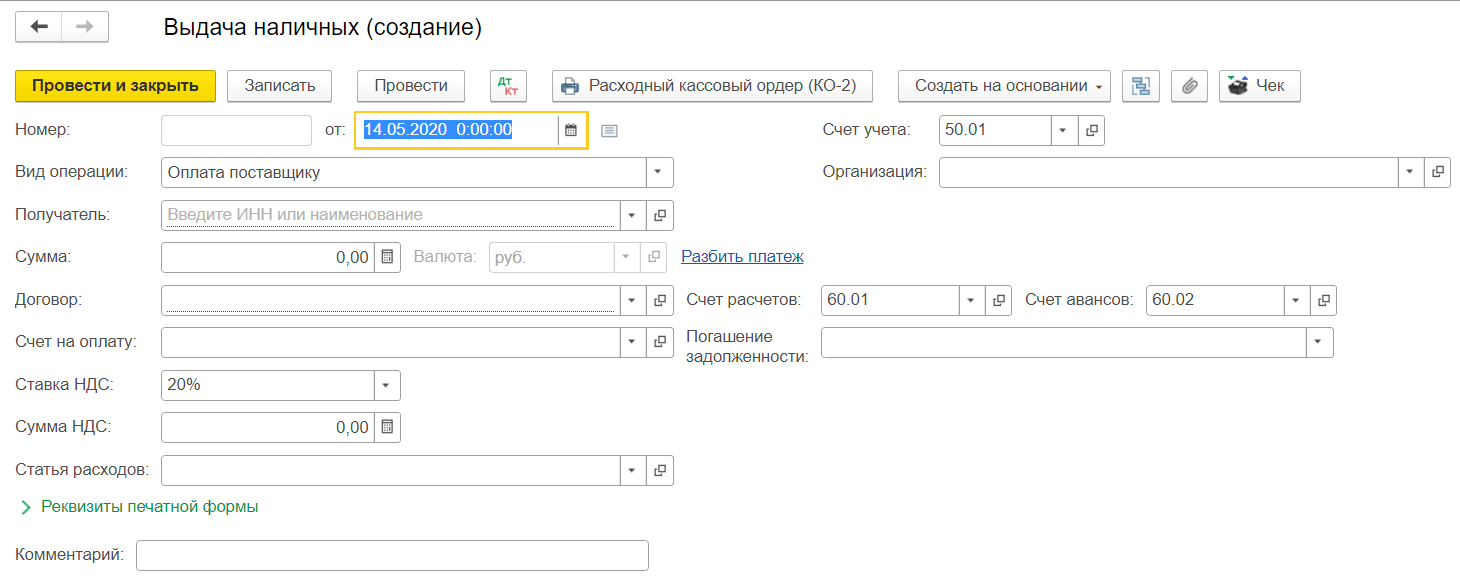The height and width of the screenshot is (587, 1460).
Task: Open calculator for Сумма НДС field
Action: (x=388, y=427)
